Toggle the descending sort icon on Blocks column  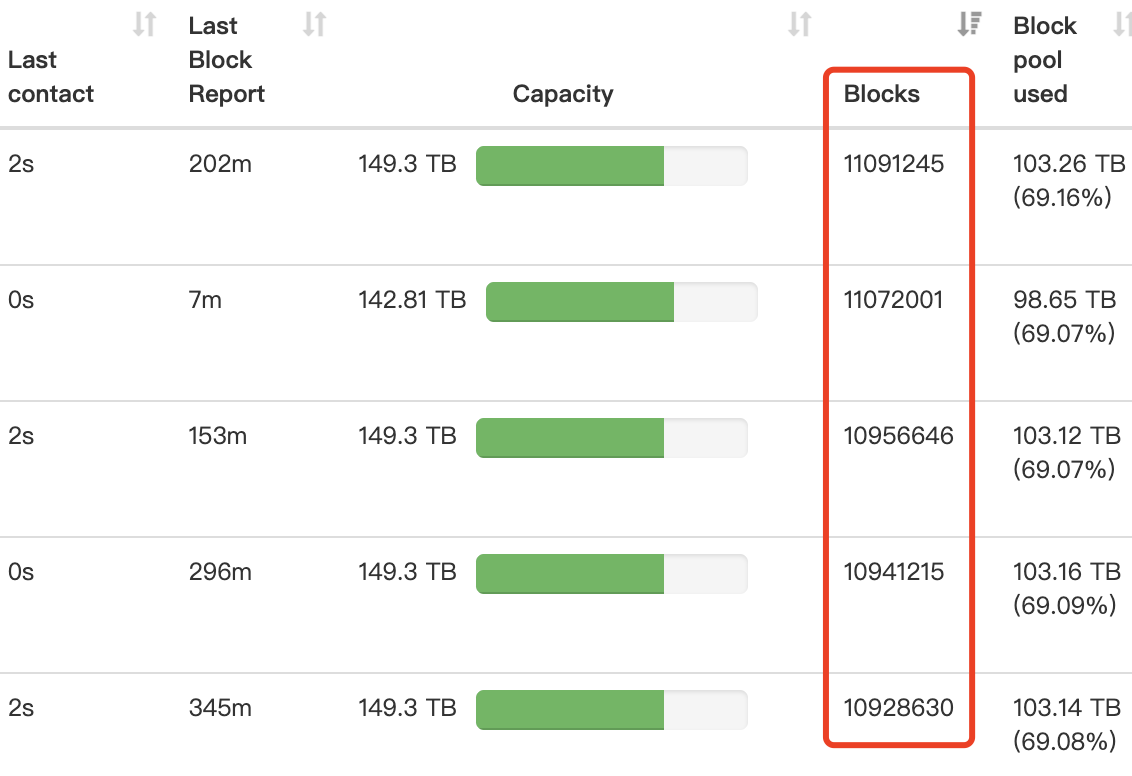pos(969,25)
